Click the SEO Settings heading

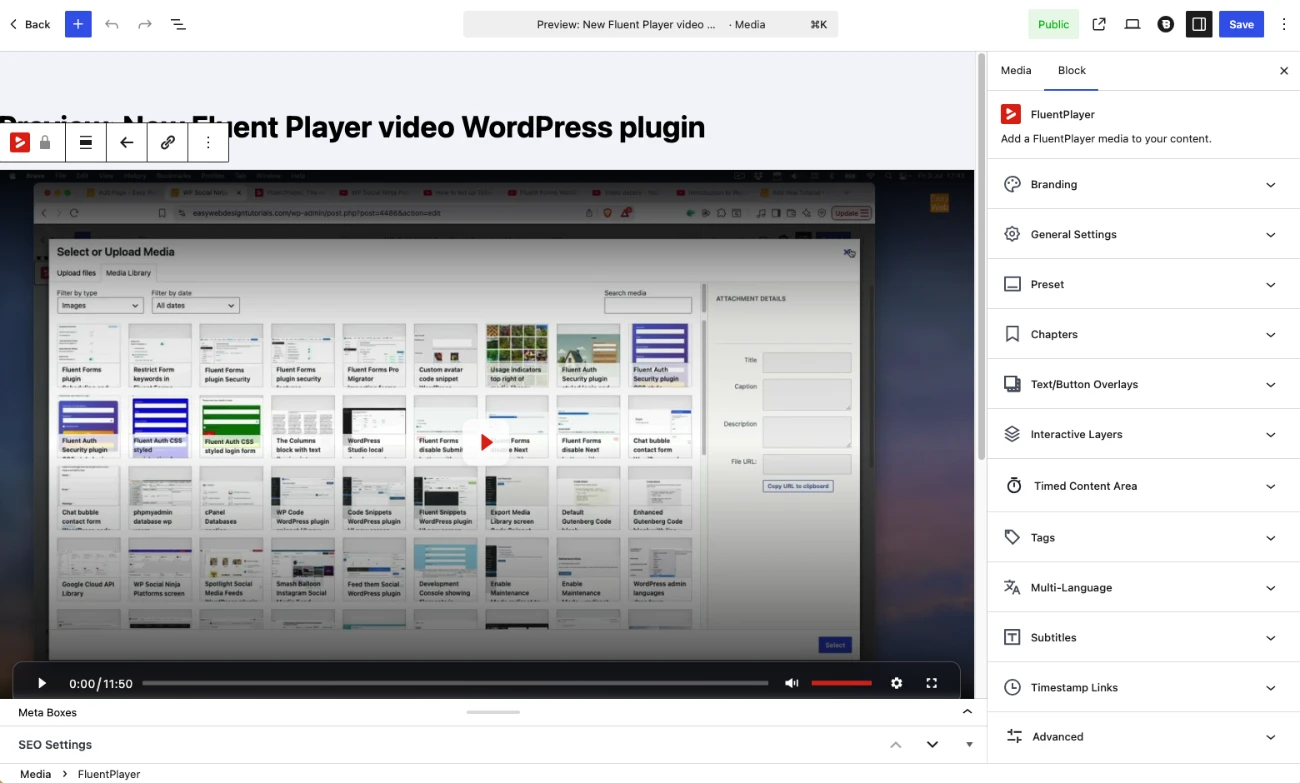(55, 745)
